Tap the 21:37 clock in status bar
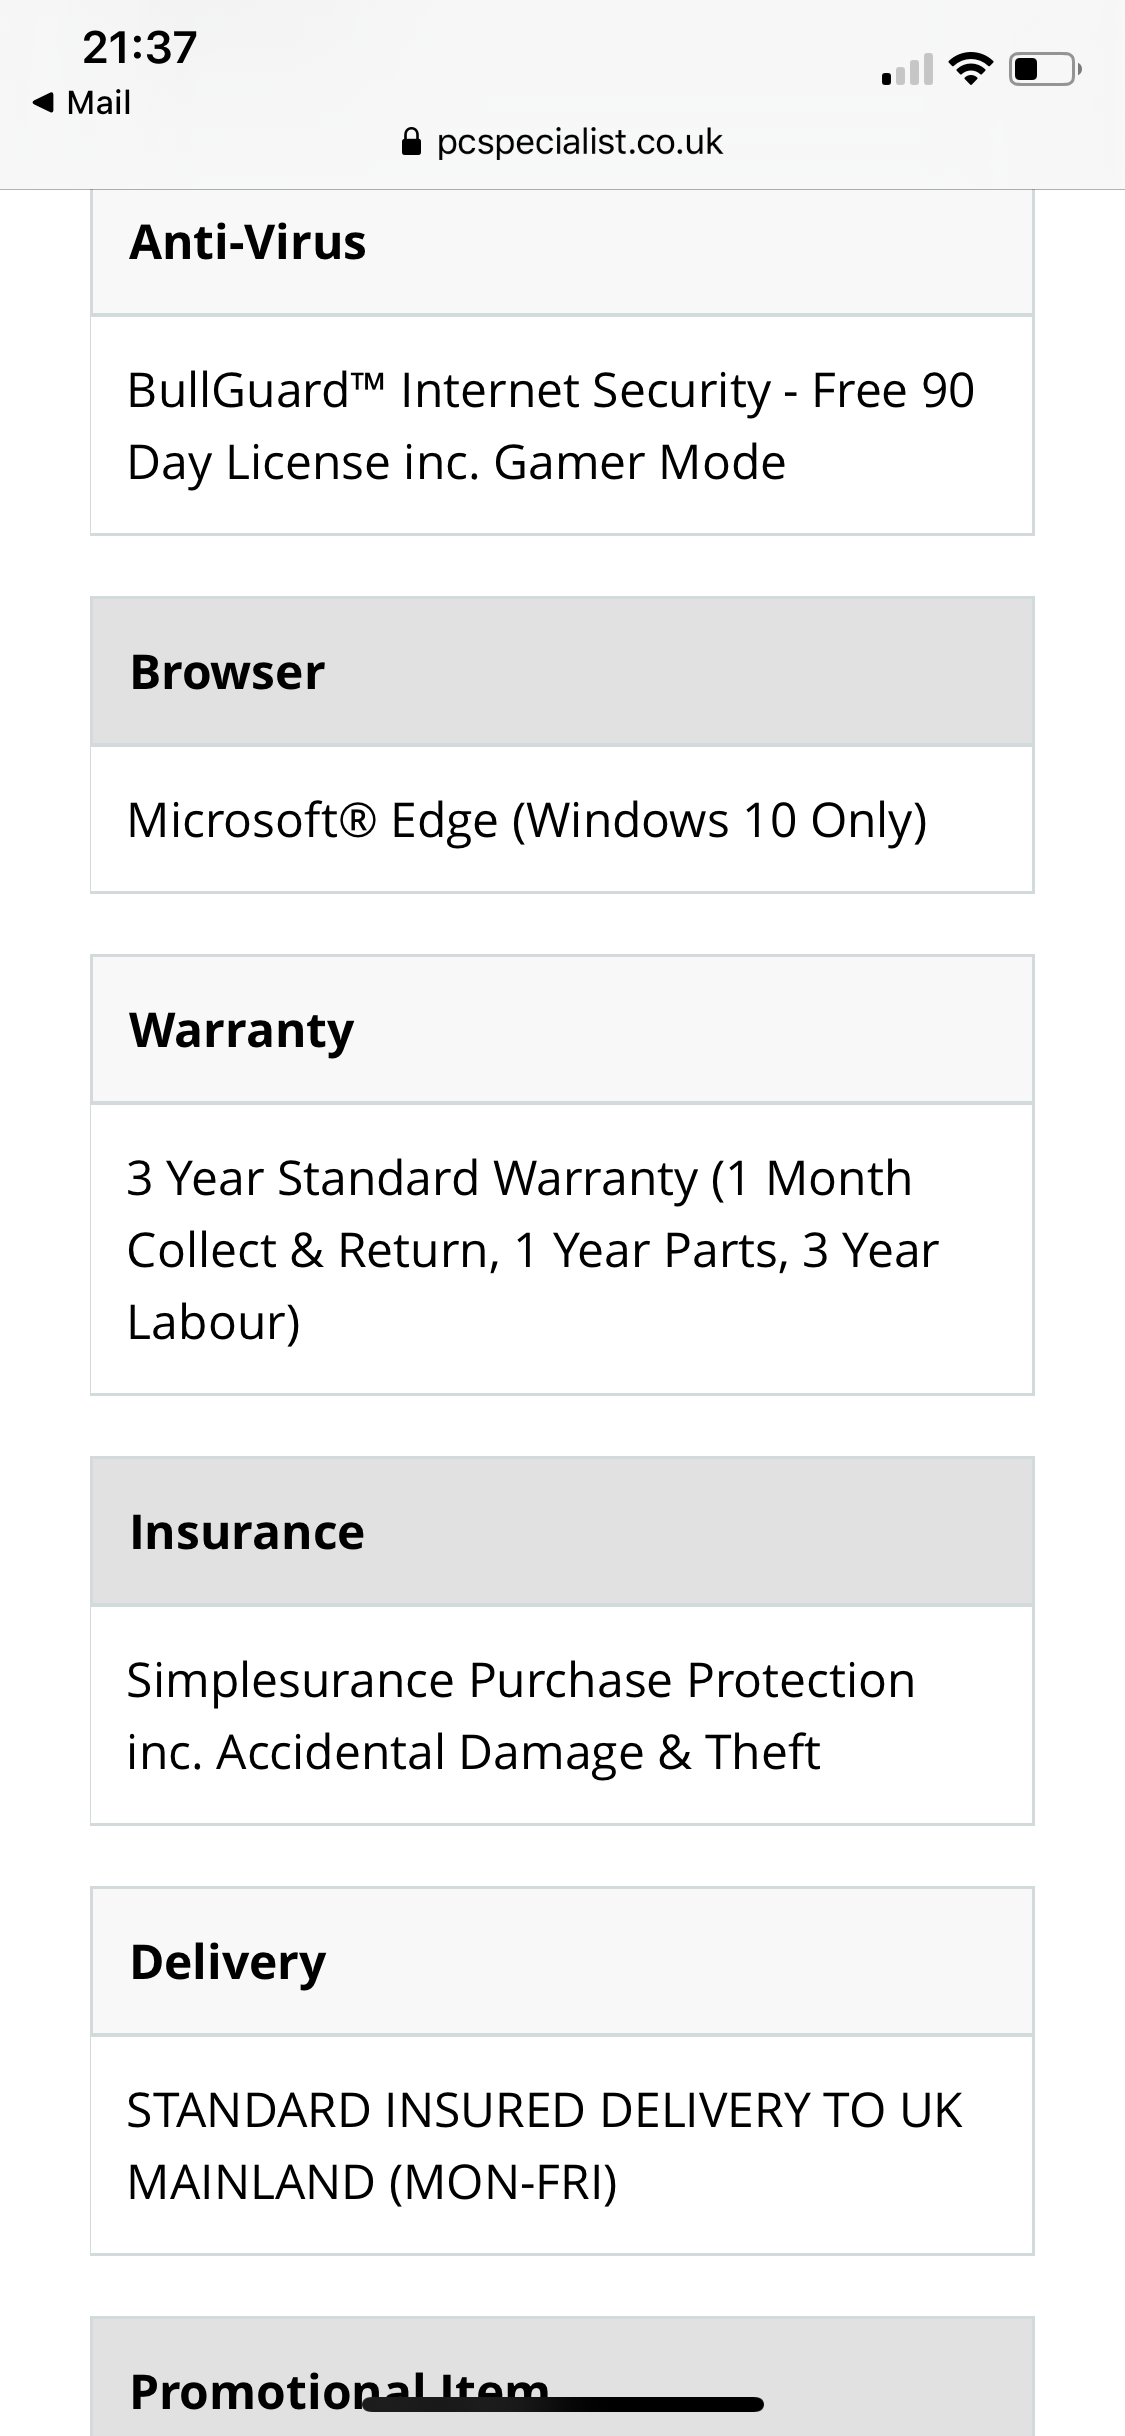 [140, 47]
